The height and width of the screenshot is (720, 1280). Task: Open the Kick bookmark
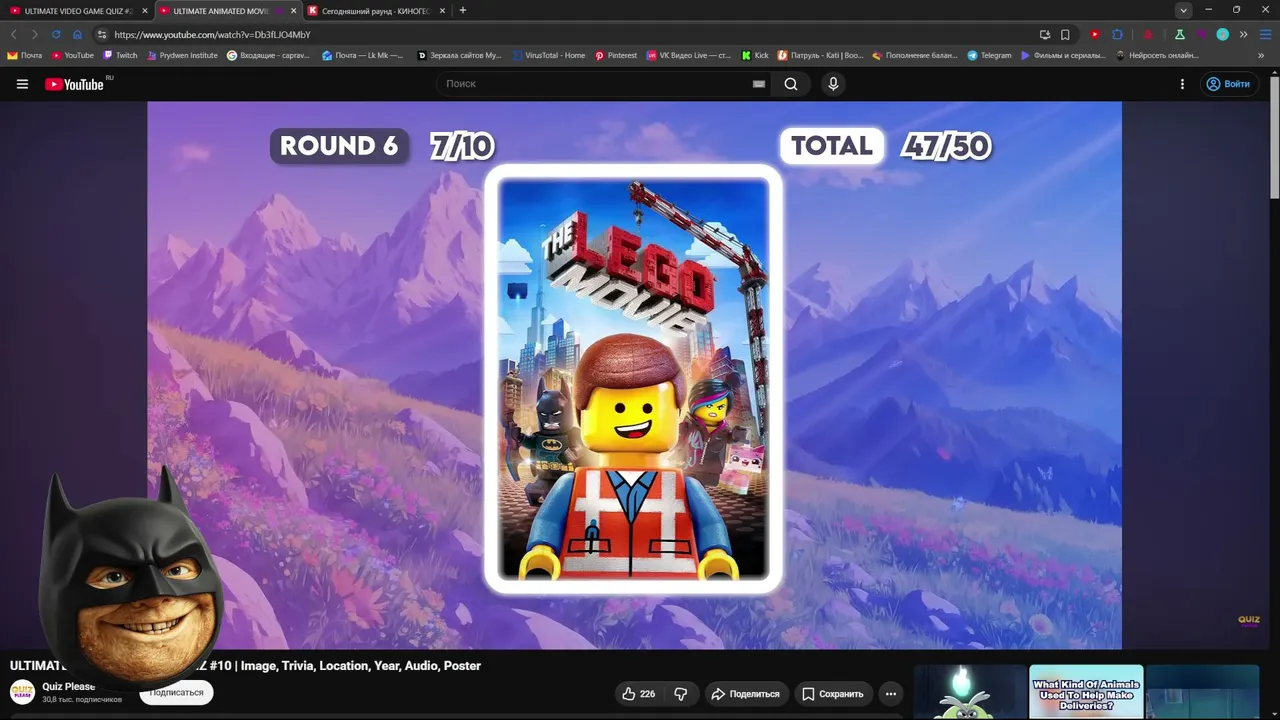[755, 55]
